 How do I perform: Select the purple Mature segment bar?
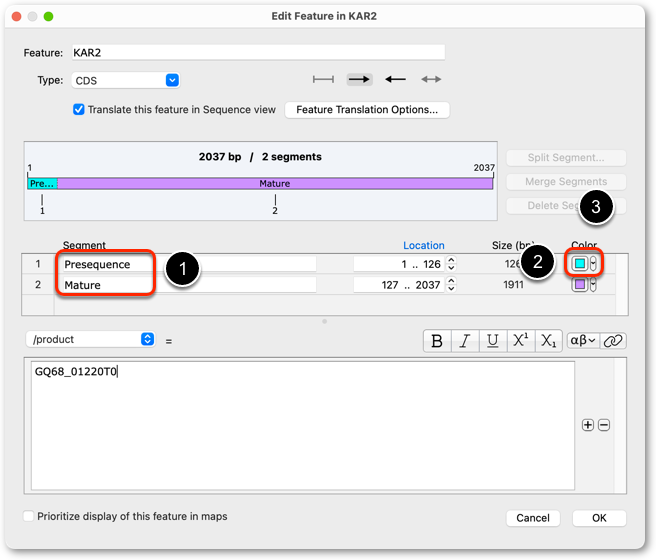[275, 184]
